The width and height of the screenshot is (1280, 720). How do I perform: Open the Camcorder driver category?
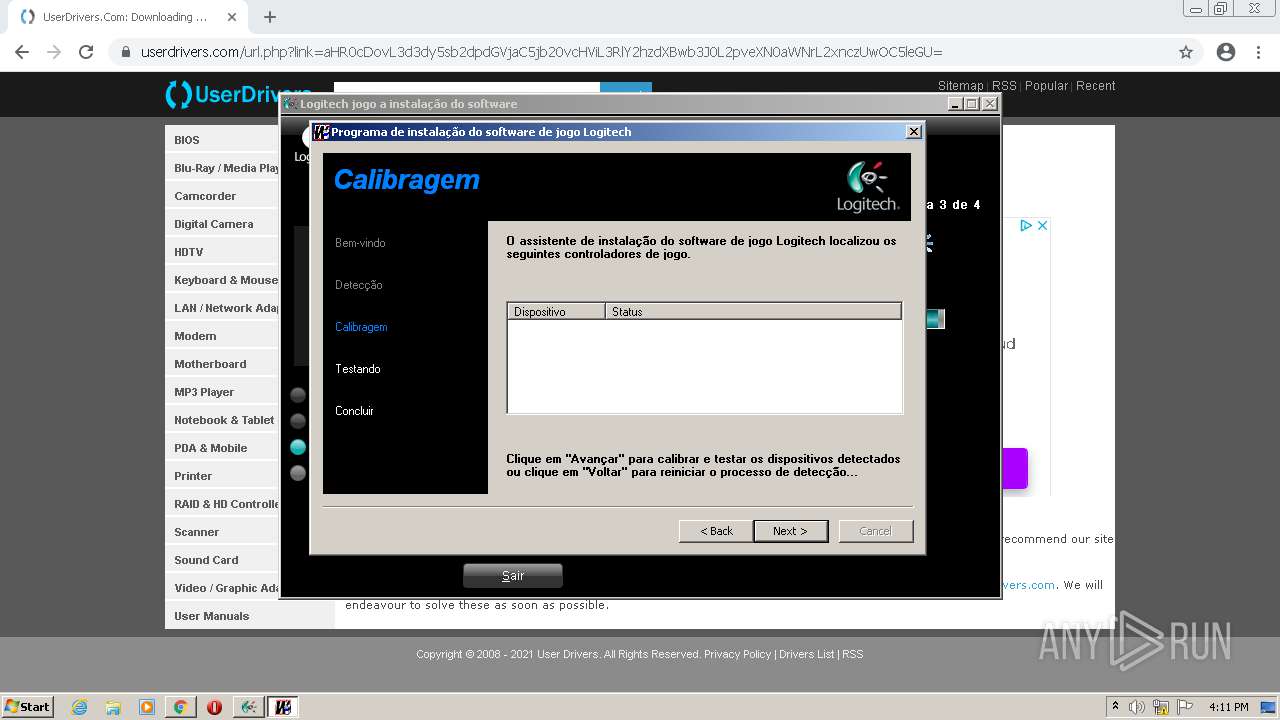[205, 196]
